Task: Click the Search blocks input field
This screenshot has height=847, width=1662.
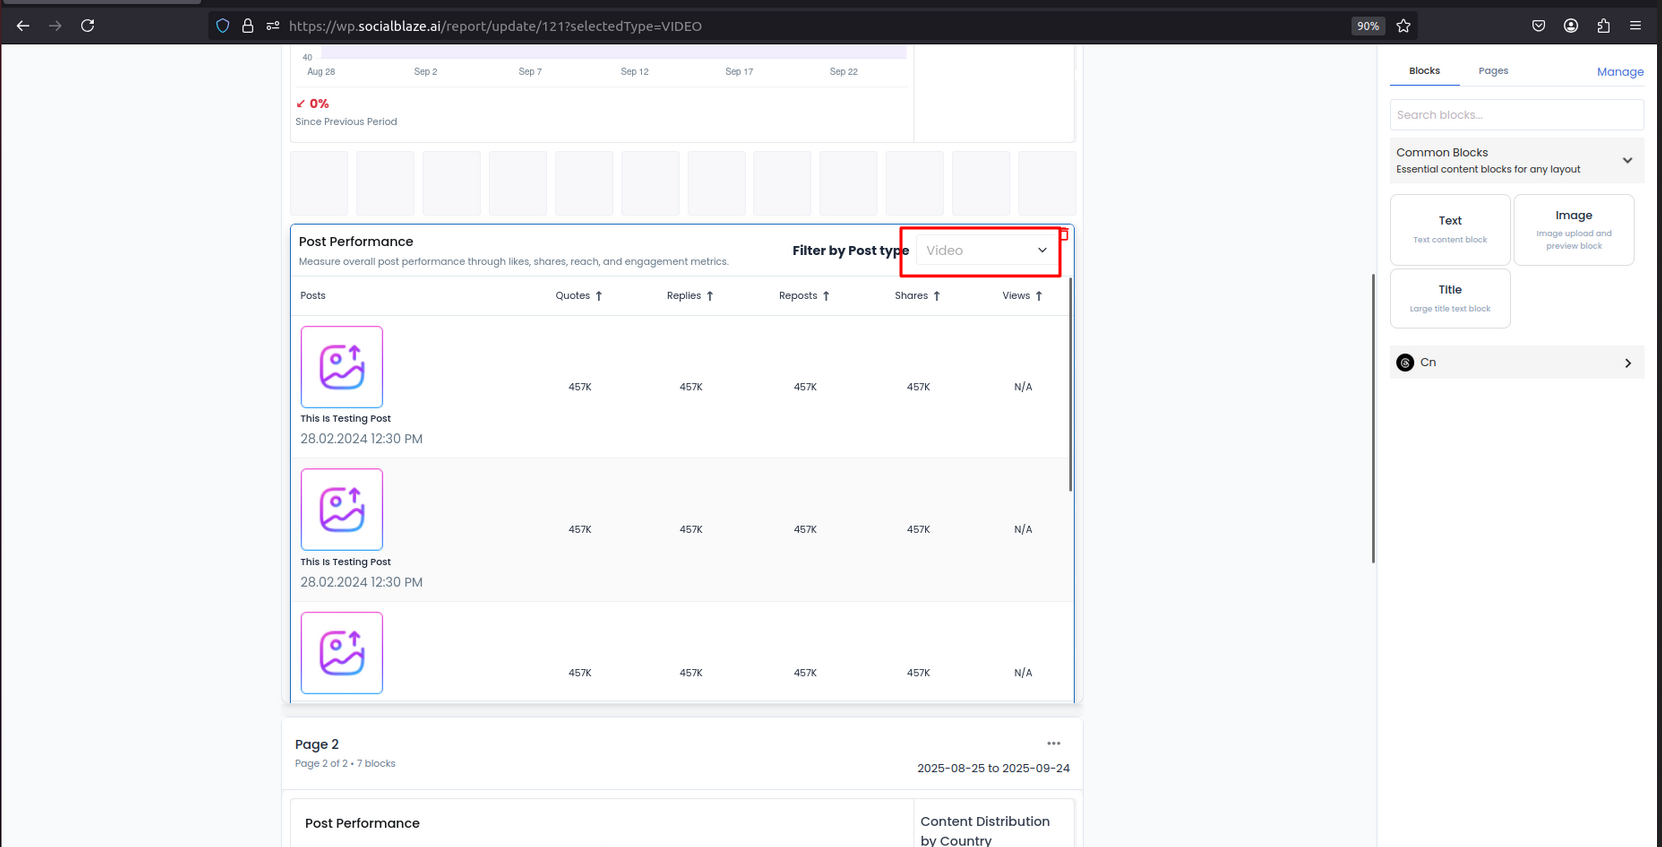Action: coord(1515,115)
